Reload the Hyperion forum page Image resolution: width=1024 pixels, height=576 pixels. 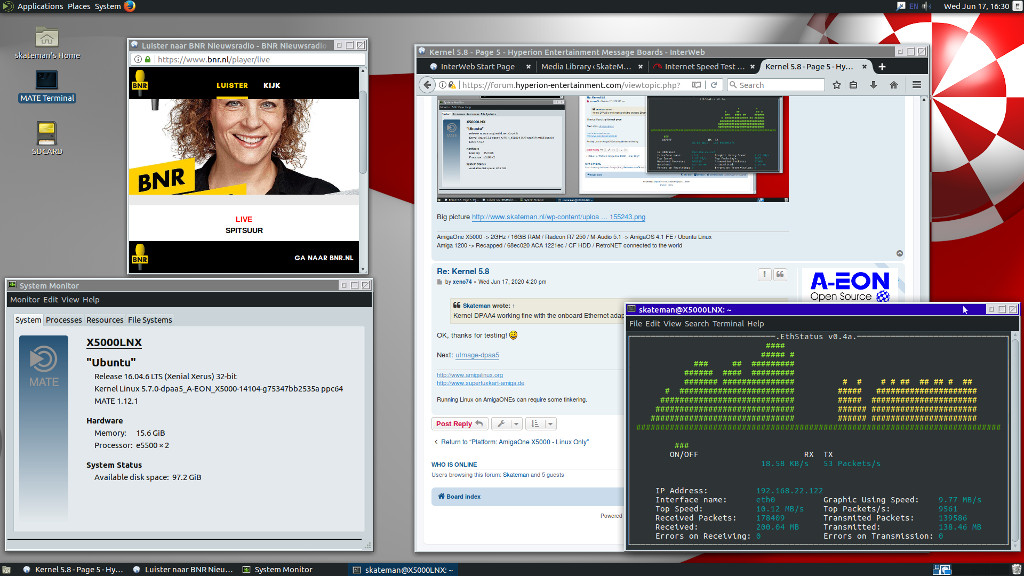click(714, 85)
